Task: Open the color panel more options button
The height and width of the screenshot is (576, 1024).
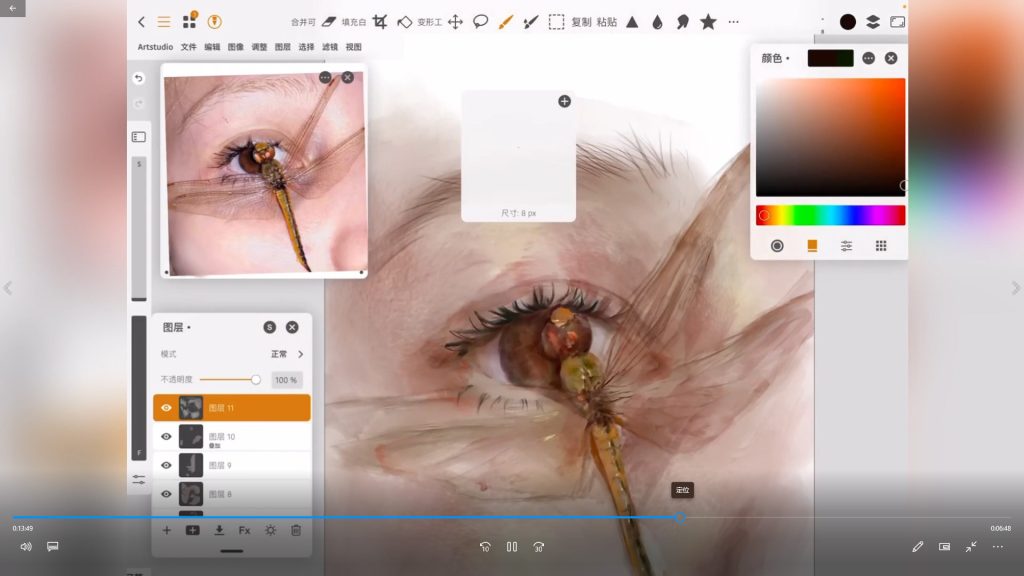Action: (868, 58)
